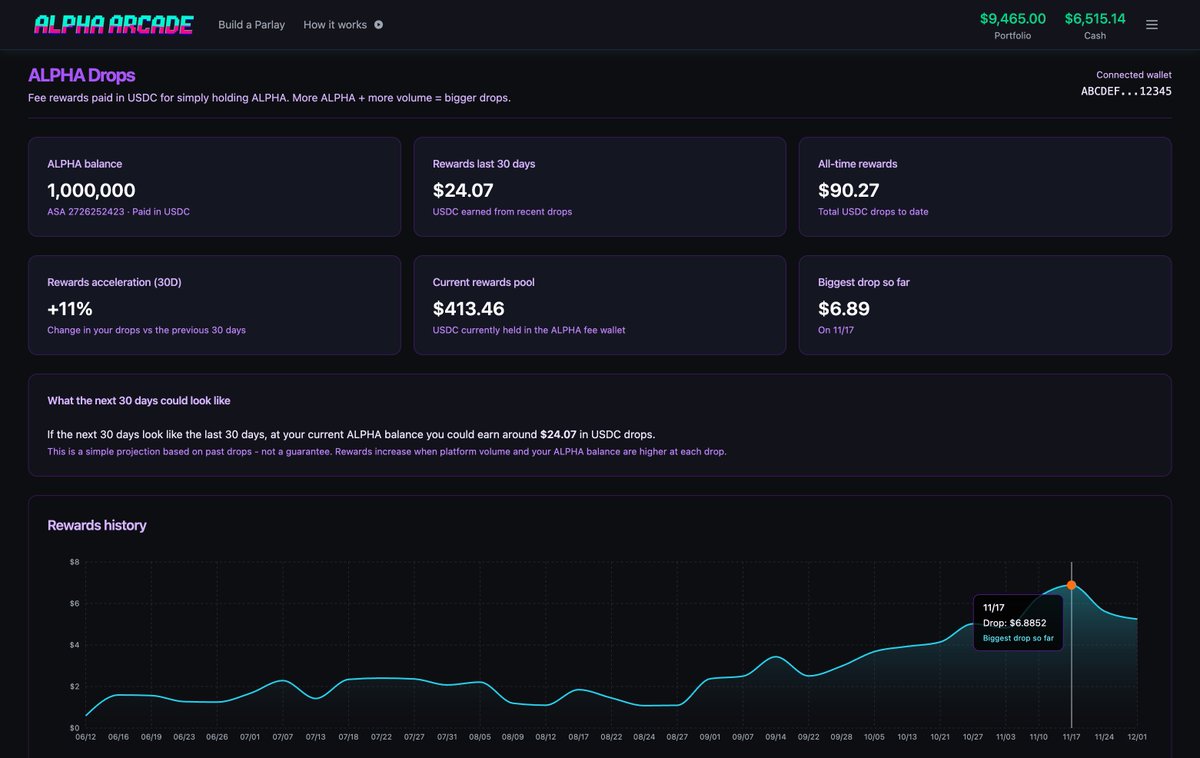Click the Rewards last 30 days card

point(600,186)
